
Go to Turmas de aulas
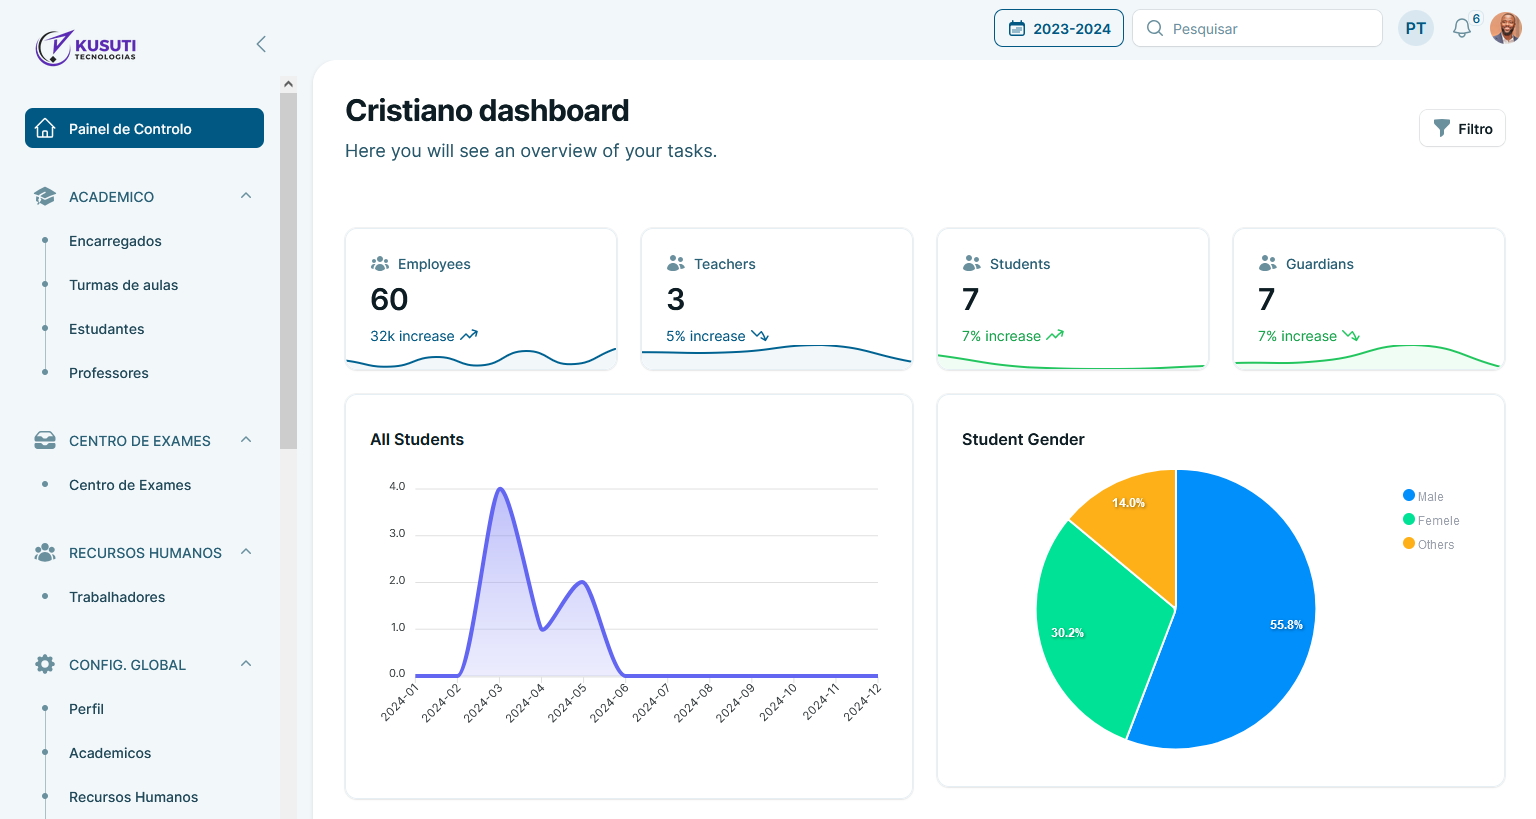tap(123, 285)
